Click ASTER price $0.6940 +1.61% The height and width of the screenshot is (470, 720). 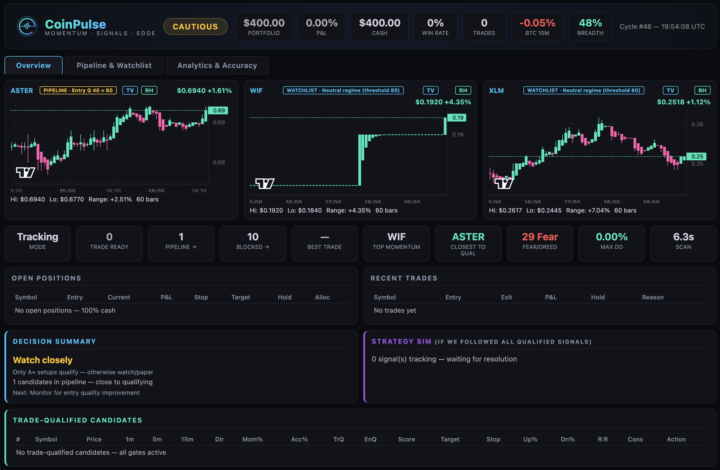coord(204,90)
